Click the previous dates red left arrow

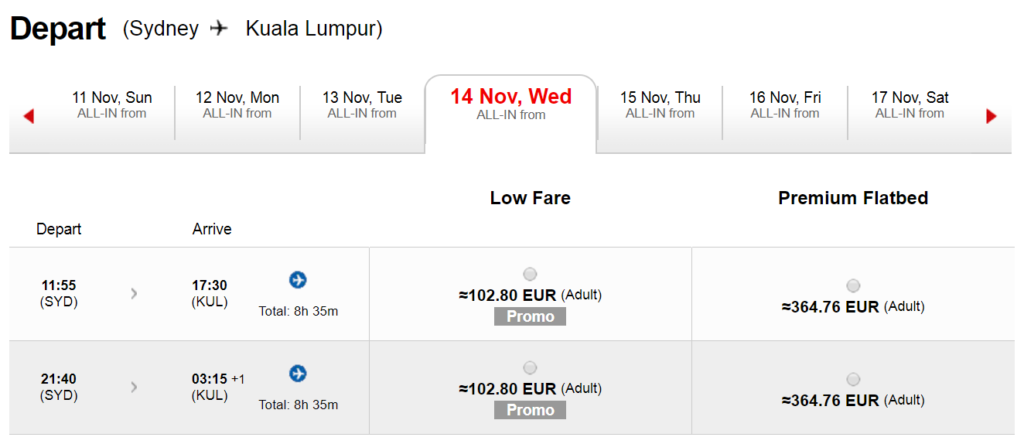[x=28, y=117]
